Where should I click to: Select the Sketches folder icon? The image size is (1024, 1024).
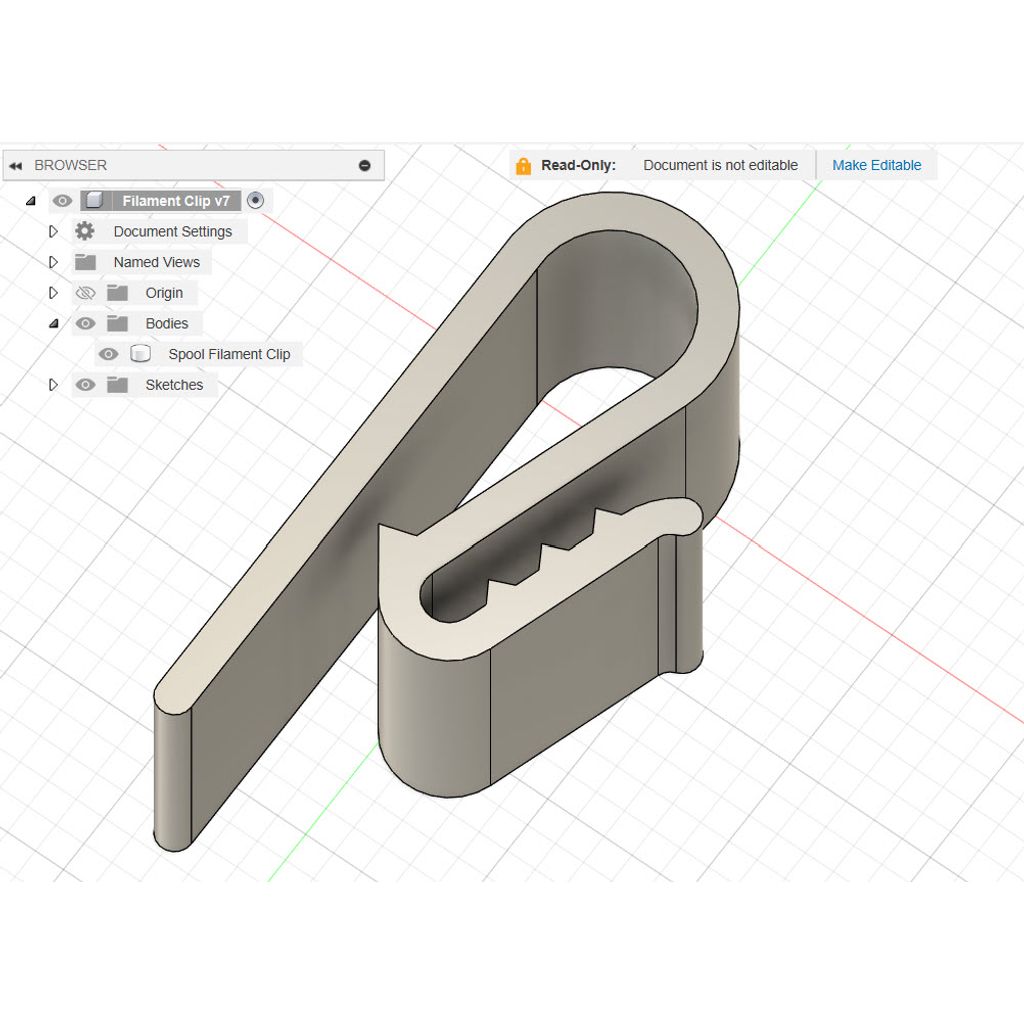click(118, 385)
